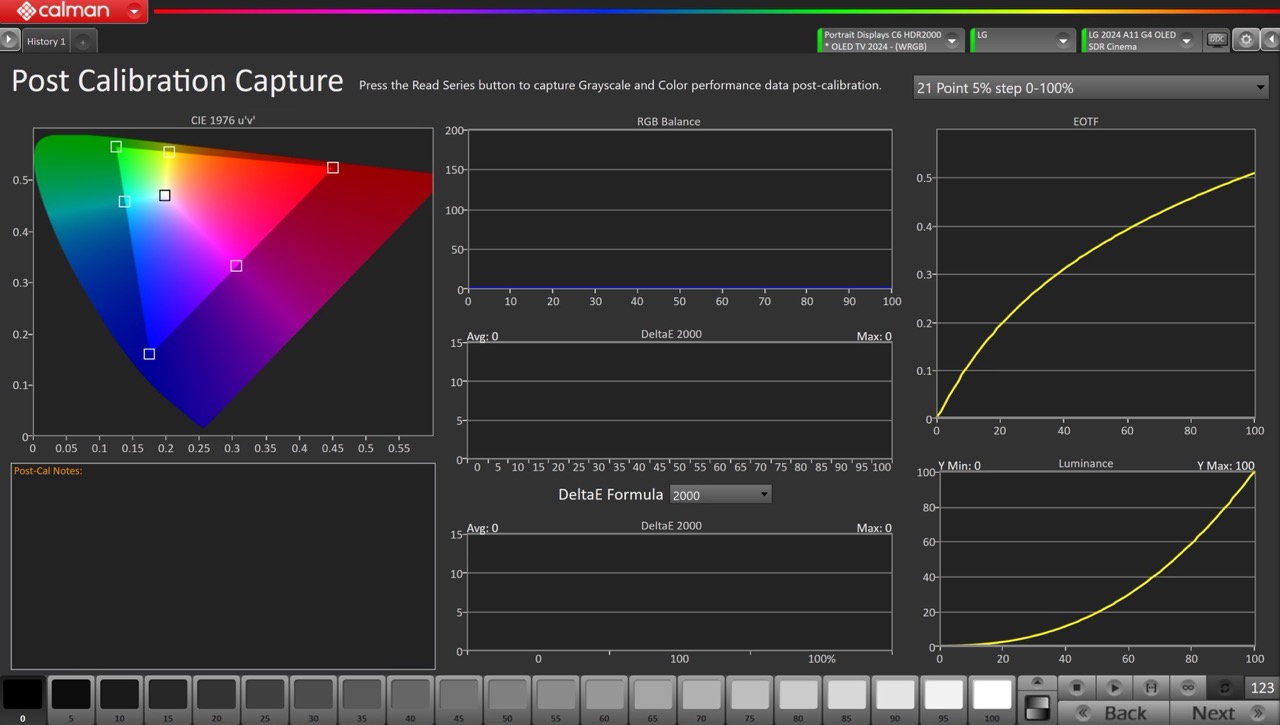Click the stop measurement button
Viewport: 1280px width, 725px height.
pos(1076,688)
